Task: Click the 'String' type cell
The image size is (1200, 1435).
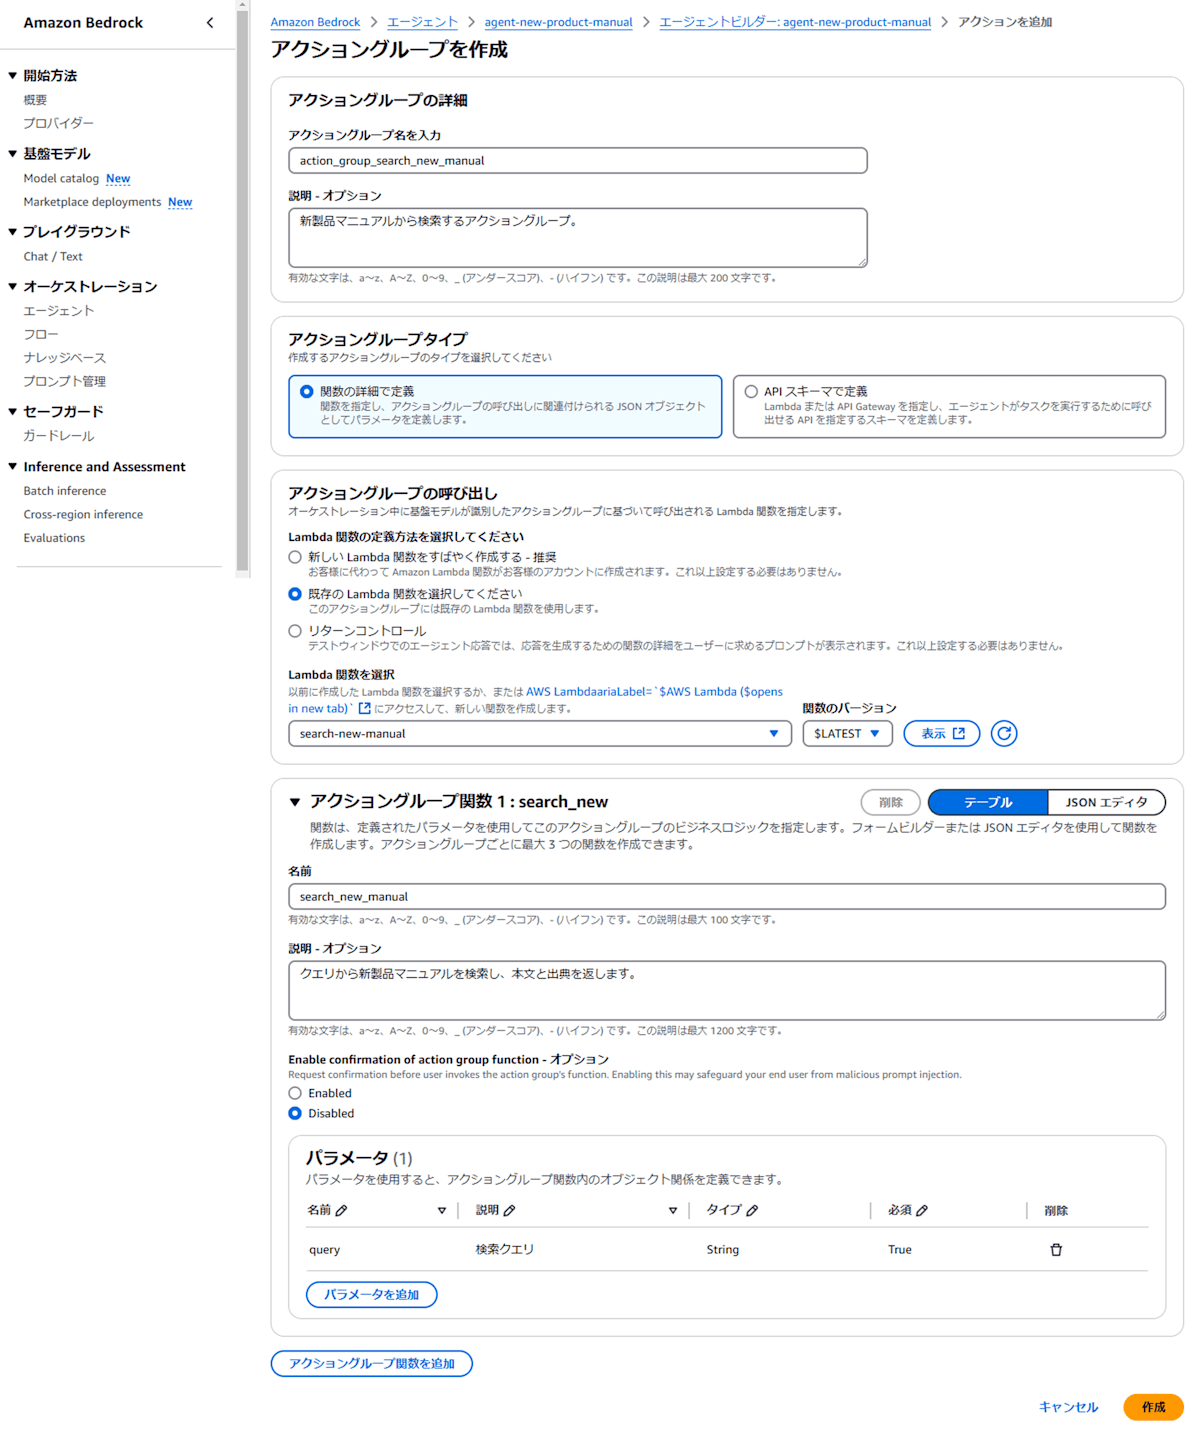Action: pos(722,1249)
